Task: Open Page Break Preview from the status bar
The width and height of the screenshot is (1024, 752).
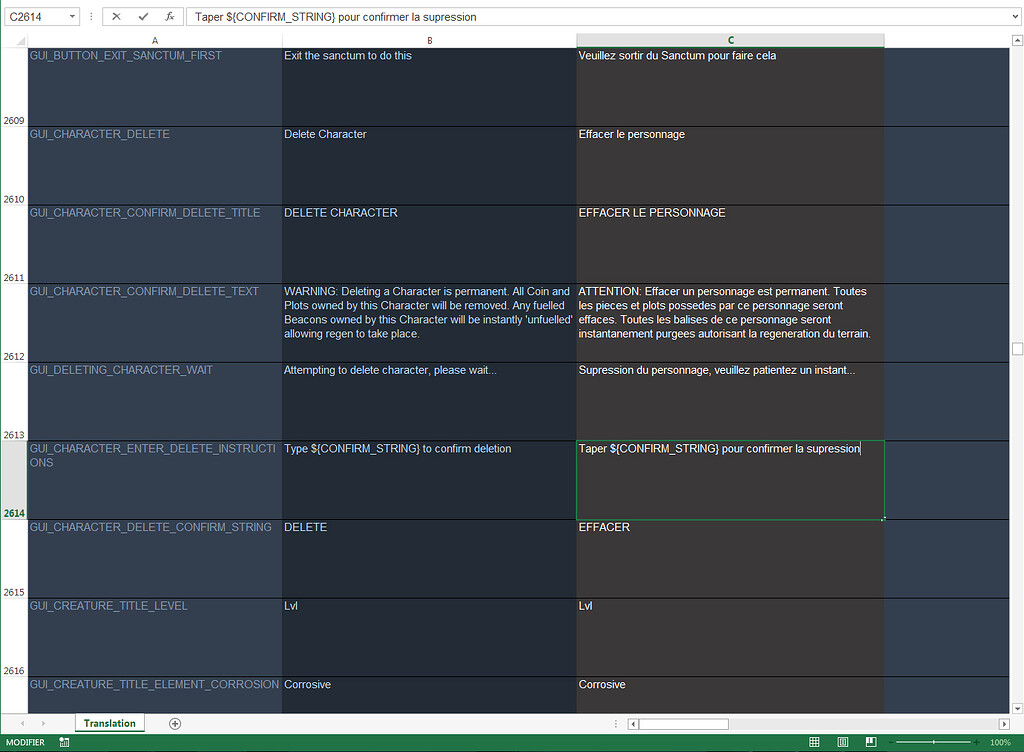Action: 869,742
